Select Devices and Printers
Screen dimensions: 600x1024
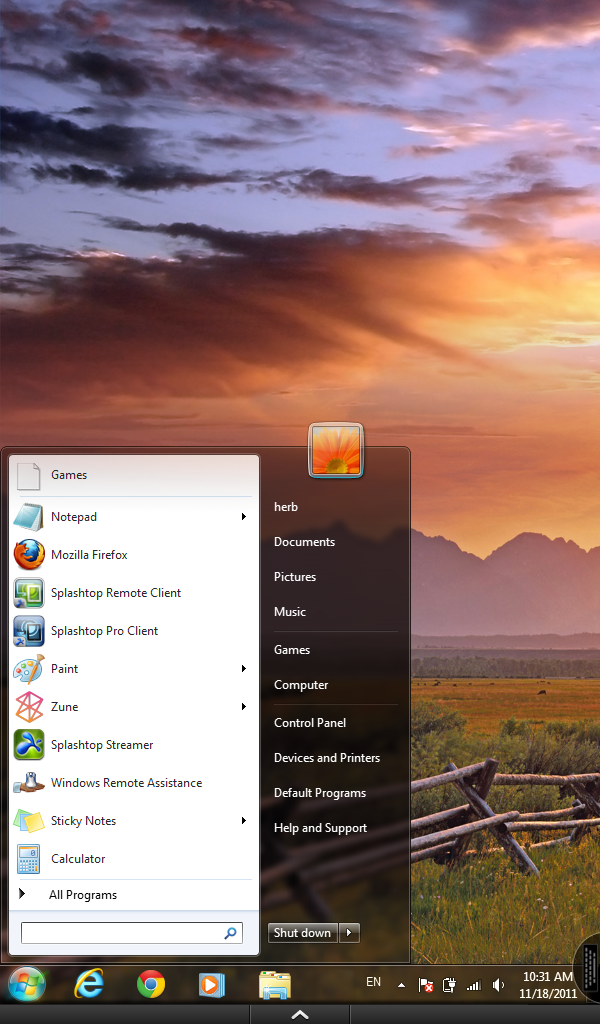327,758
